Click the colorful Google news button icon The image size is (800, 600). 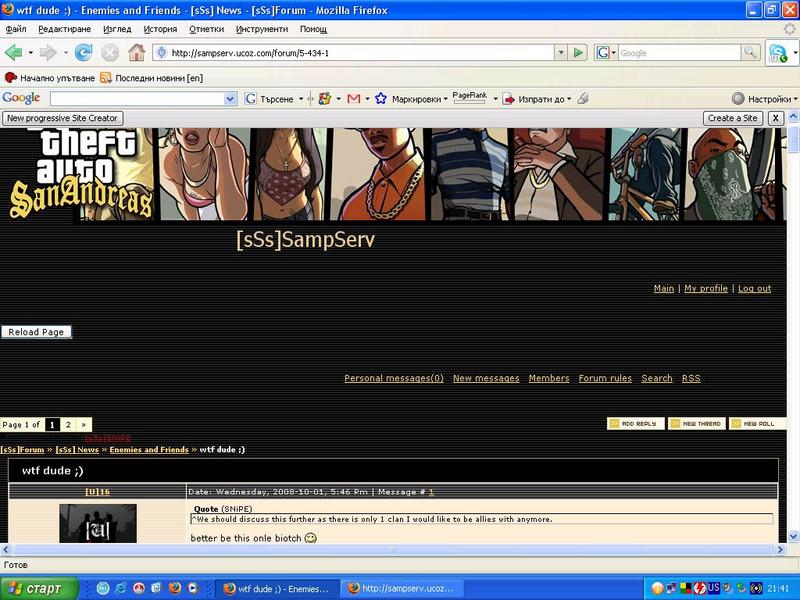tap(324, 98)
